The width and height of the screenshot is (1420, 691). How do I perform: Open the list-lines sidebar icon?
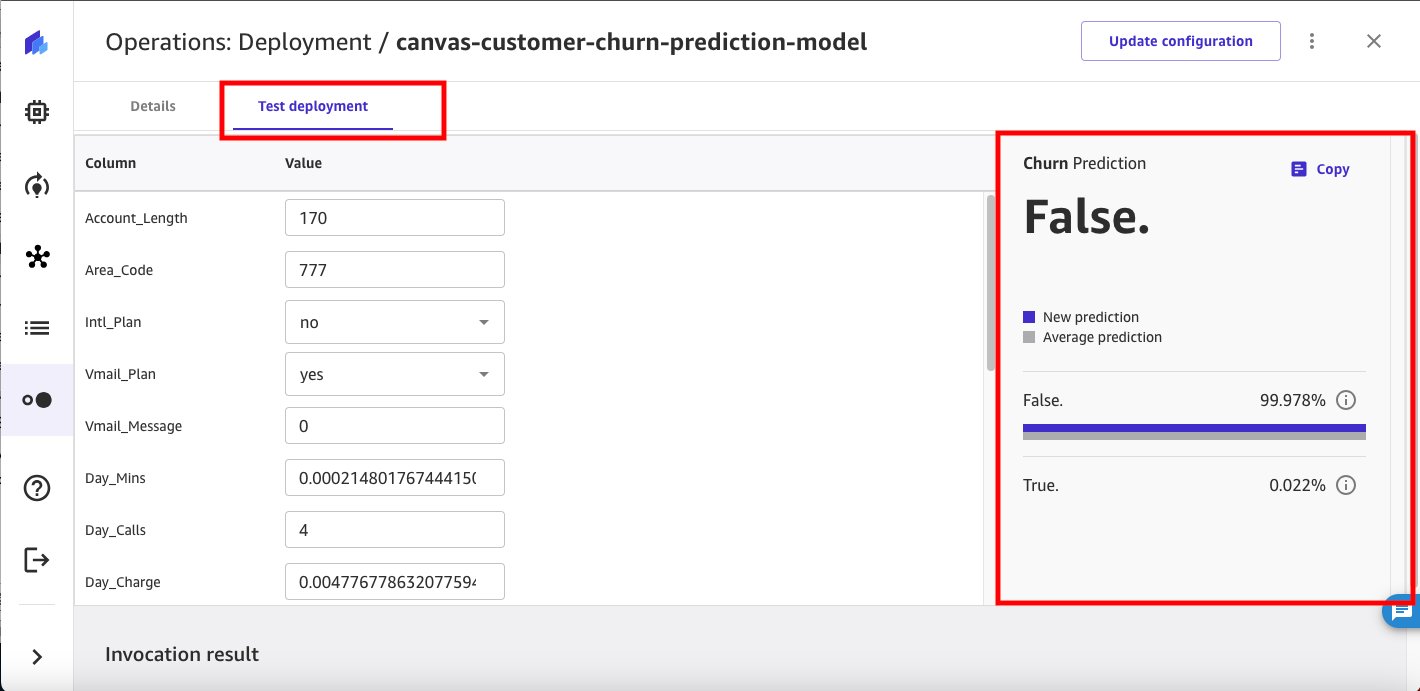pos(37,328)
